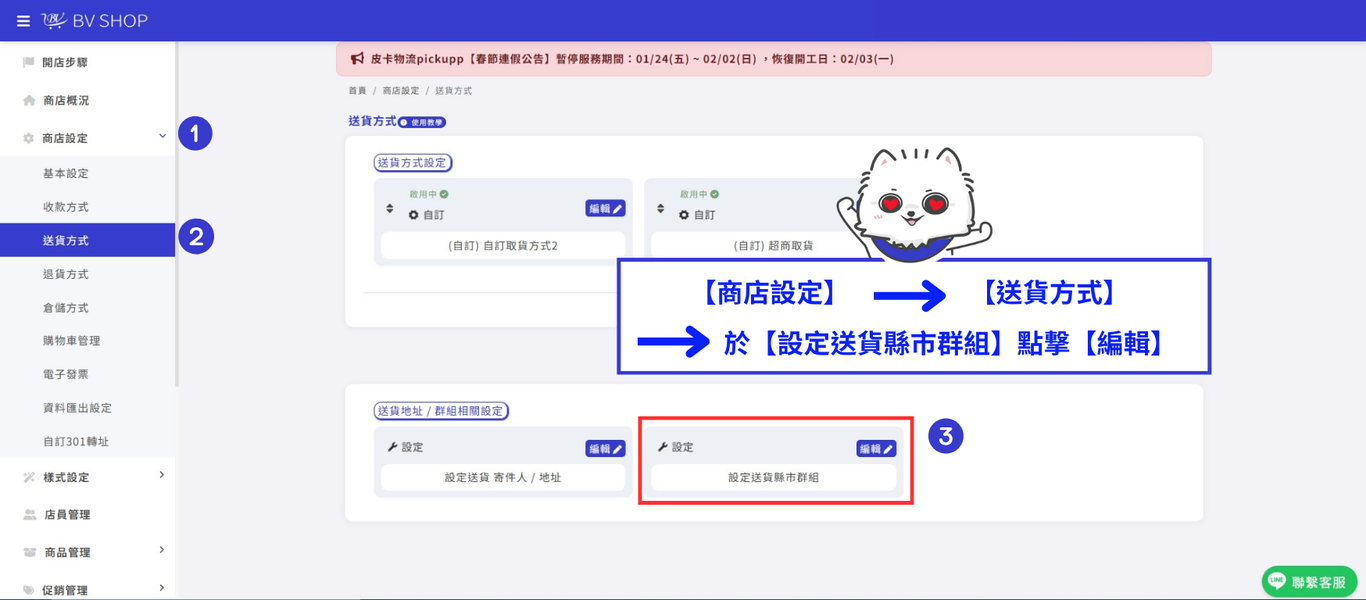
Task: Open the 使用教學 tutorial badge
Action: coord(422,122)
